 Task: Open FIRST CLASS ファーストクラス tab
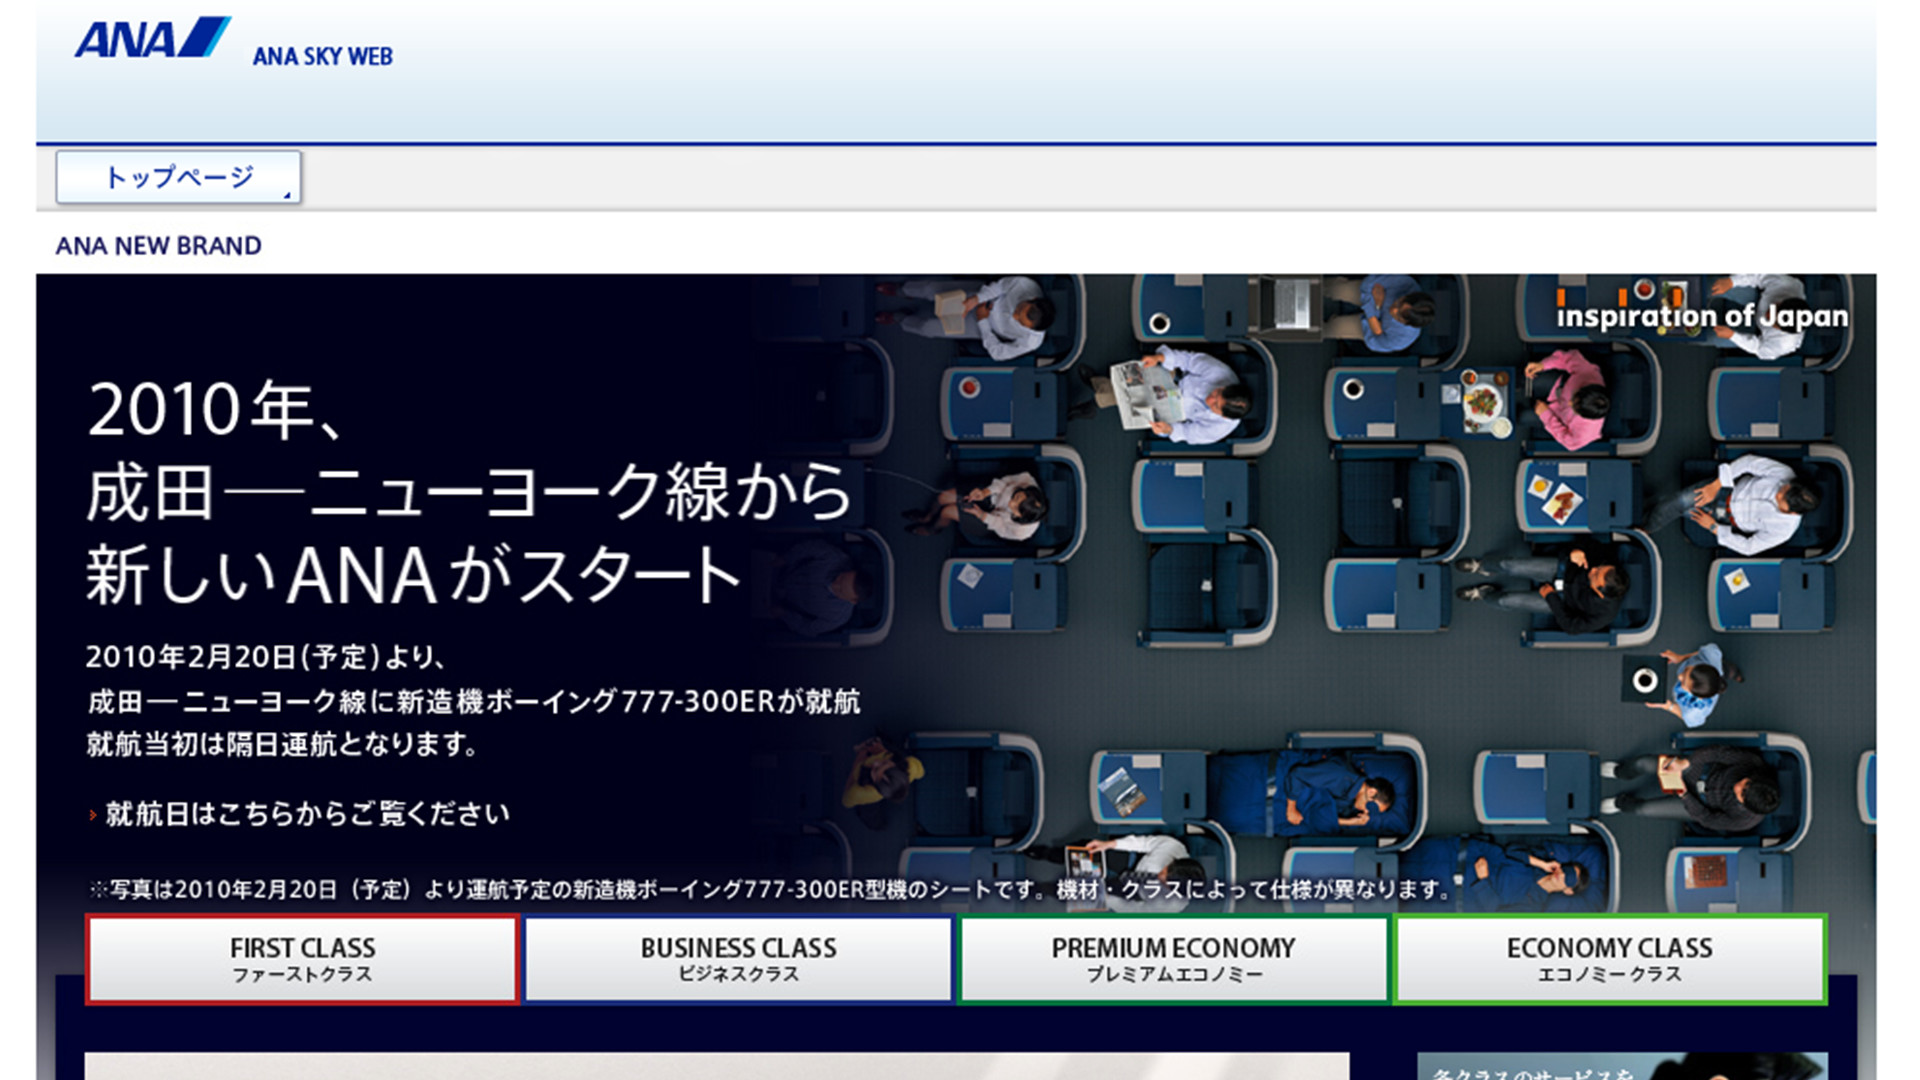(x=302, y=959)
